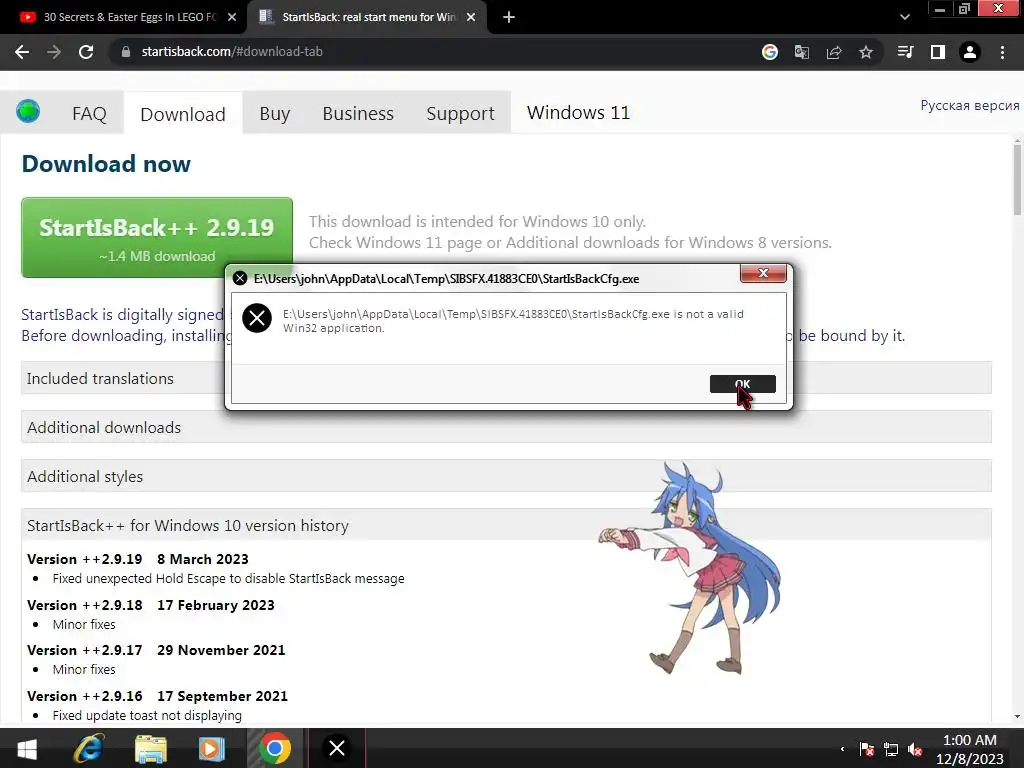The width and height of the screenshot is (1024, 768).
Task: Expand the Additional styles section
Action: tap(506, 476)
